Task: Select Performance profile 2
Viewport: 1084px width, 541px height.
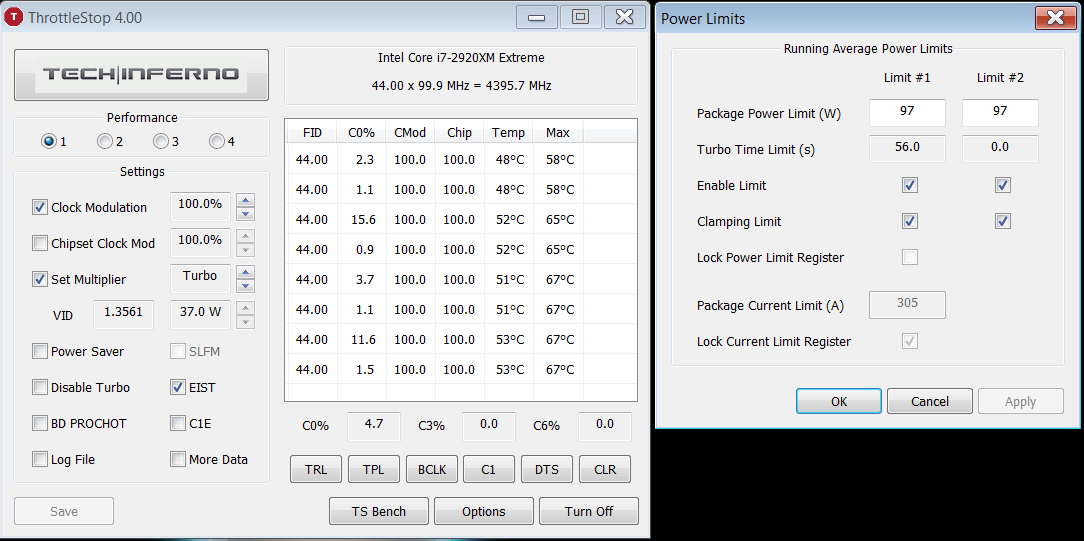Action: [104, 141]
